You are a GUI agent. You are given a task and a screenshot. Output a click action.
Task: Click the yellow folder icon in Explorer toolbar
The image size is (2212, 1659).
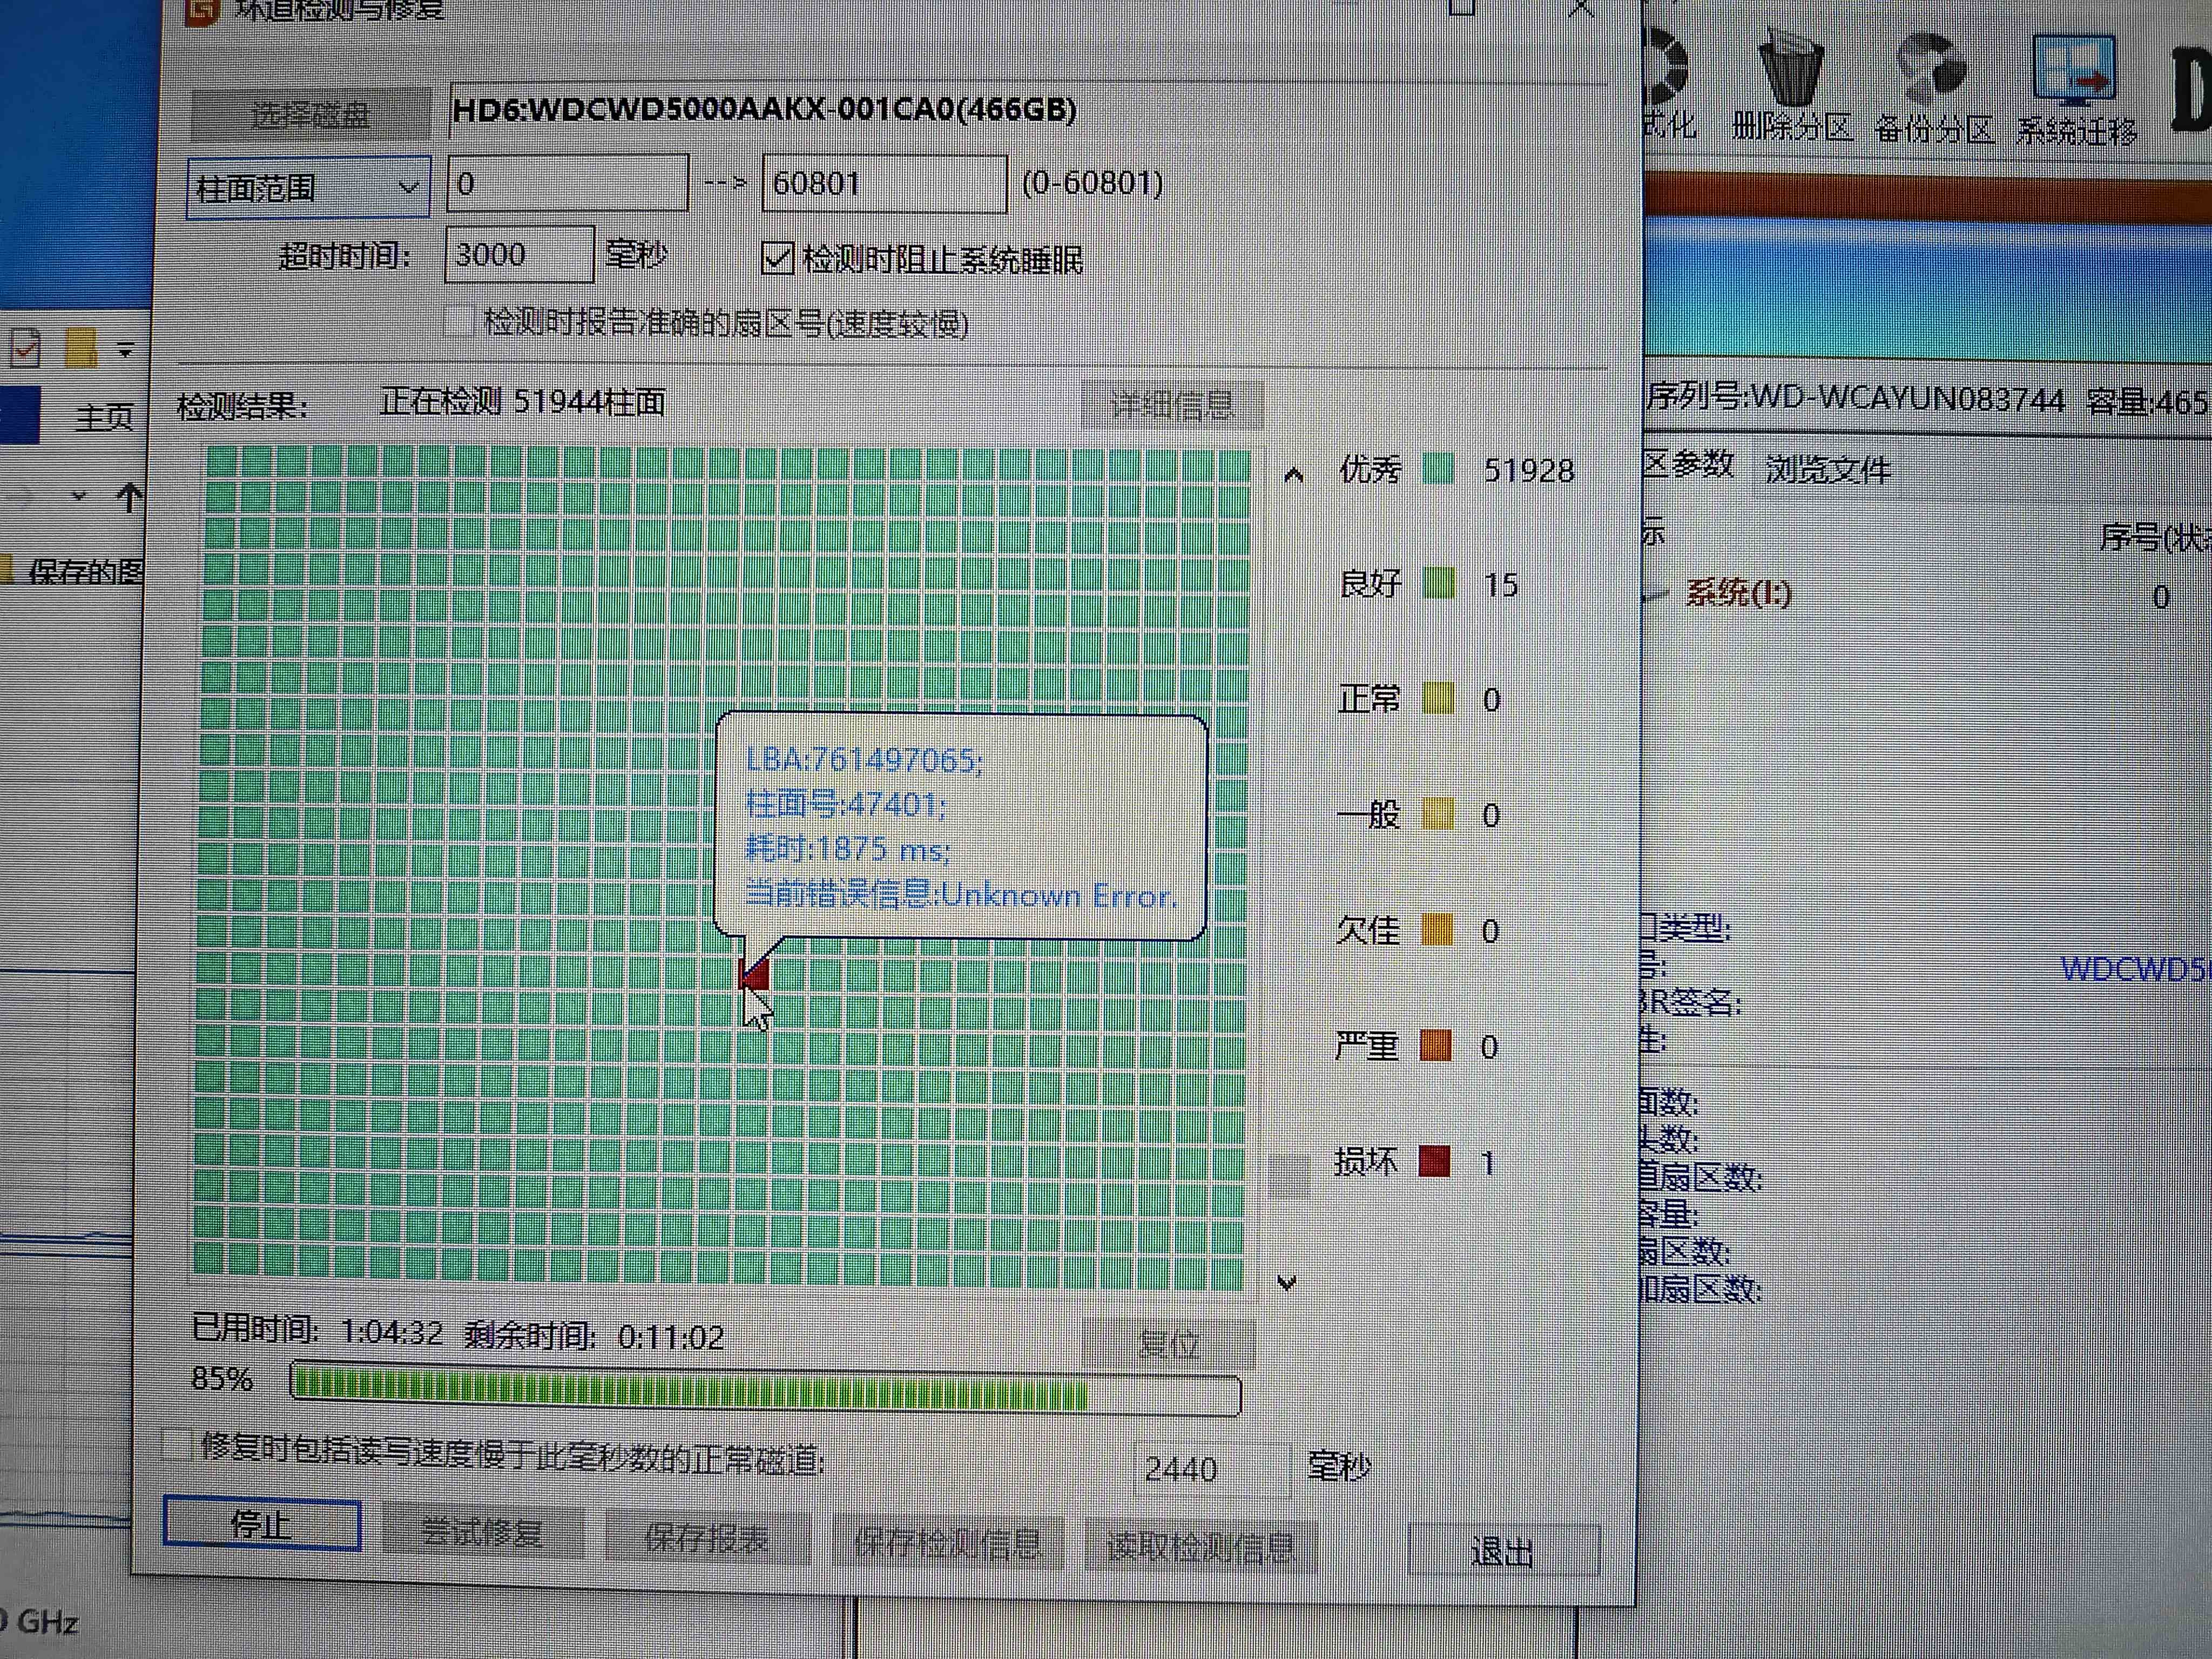81,347
